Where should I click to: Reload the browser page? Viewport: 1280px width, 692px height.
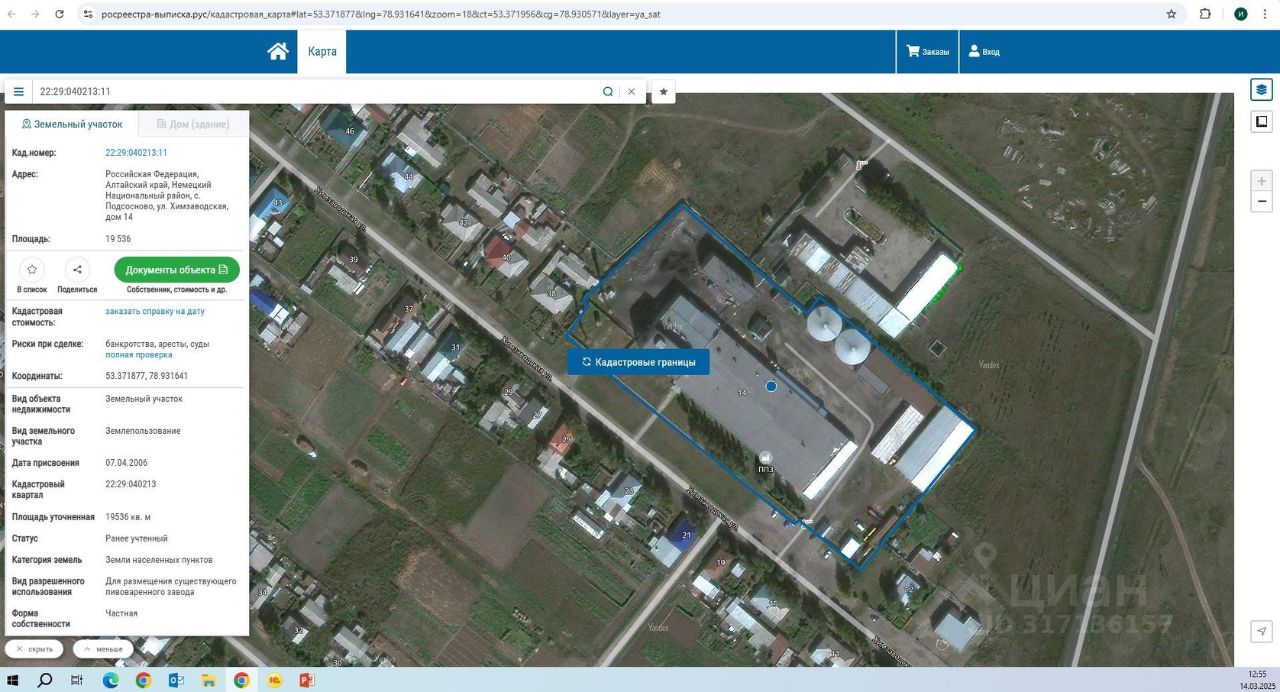tap(60, 14)
